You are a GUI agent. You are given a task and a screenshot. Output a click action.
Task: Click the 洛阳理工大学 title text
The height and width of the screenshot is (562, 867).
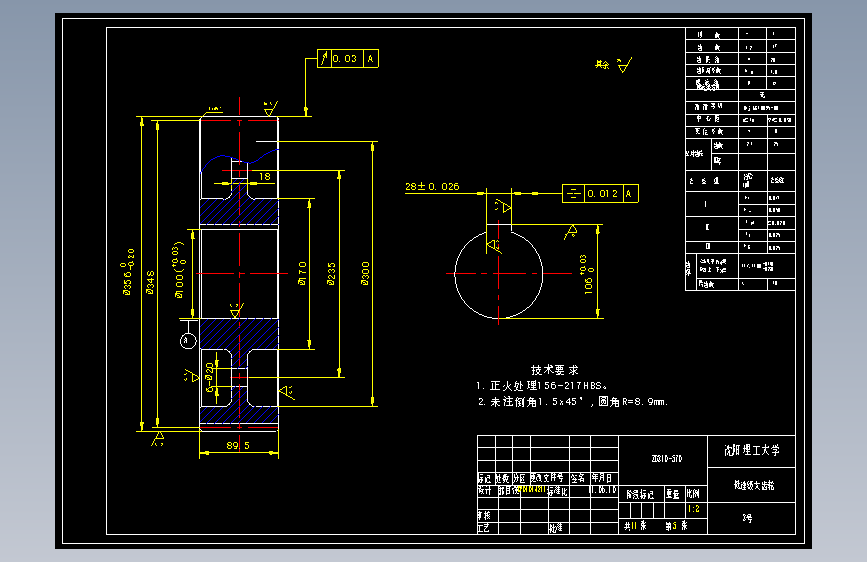point(752,450)
